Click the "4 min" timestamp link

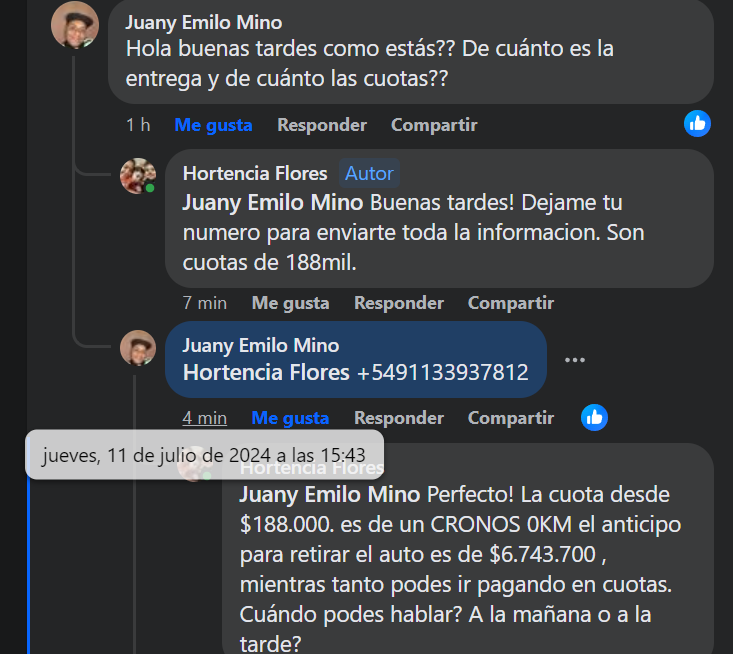coord(204,417)
